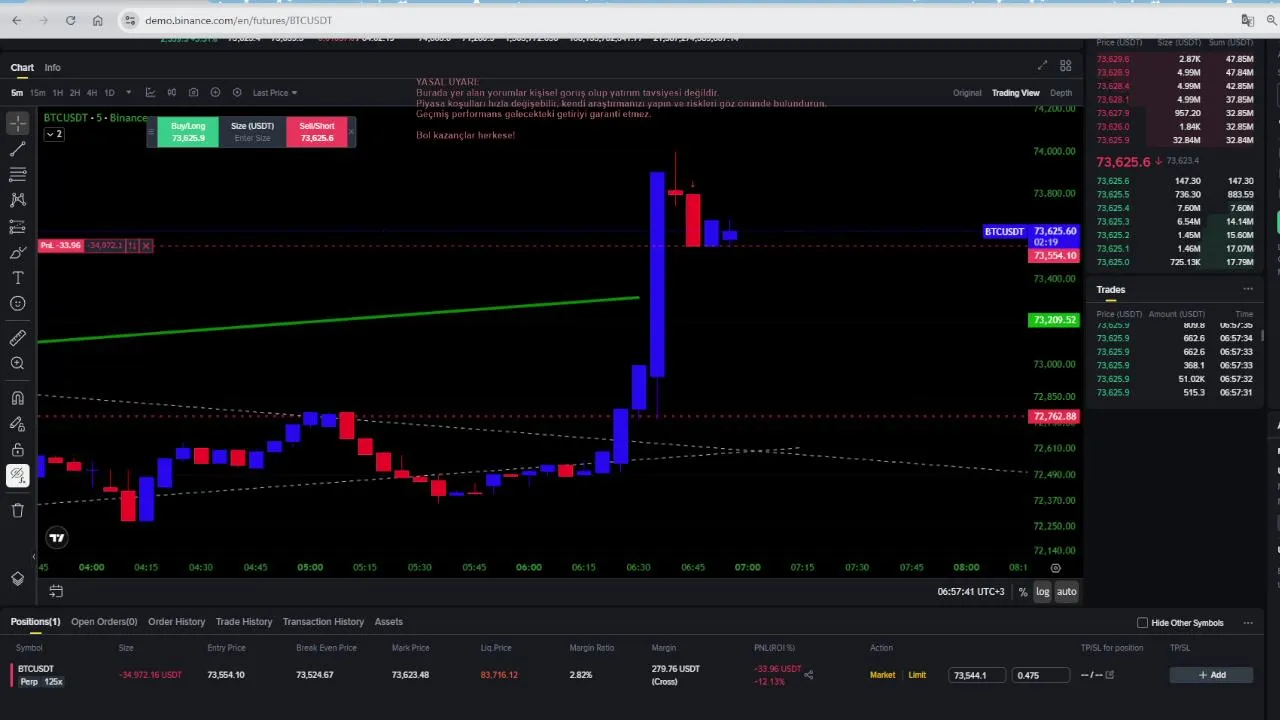
Task: Open the Transaction History tab
Action: tap(323, 622)
